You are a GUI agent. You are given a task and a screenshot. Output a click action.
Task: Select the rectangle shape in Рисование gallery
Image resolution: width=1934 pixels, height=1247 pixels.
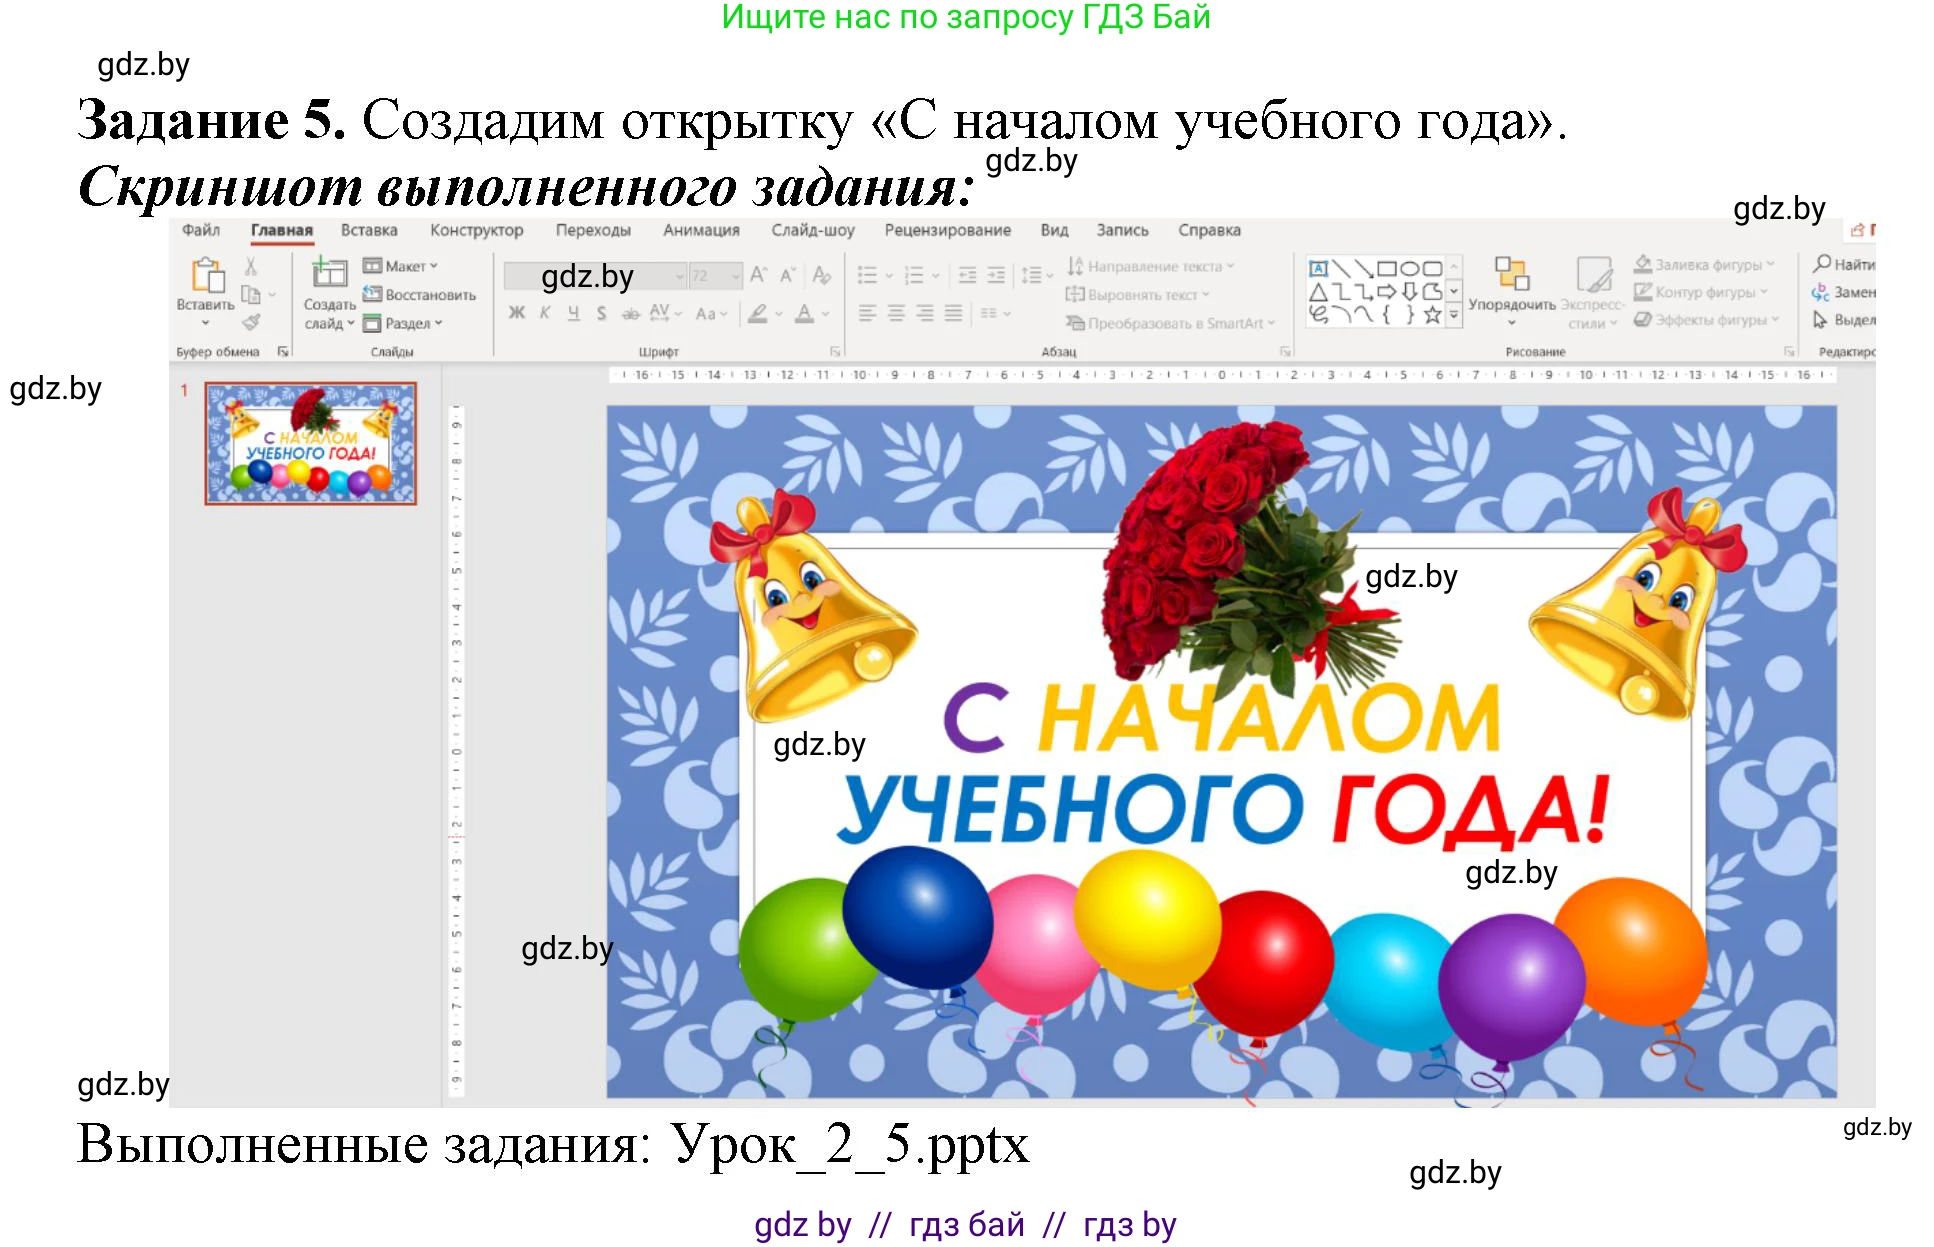(x=1388, y=267)
